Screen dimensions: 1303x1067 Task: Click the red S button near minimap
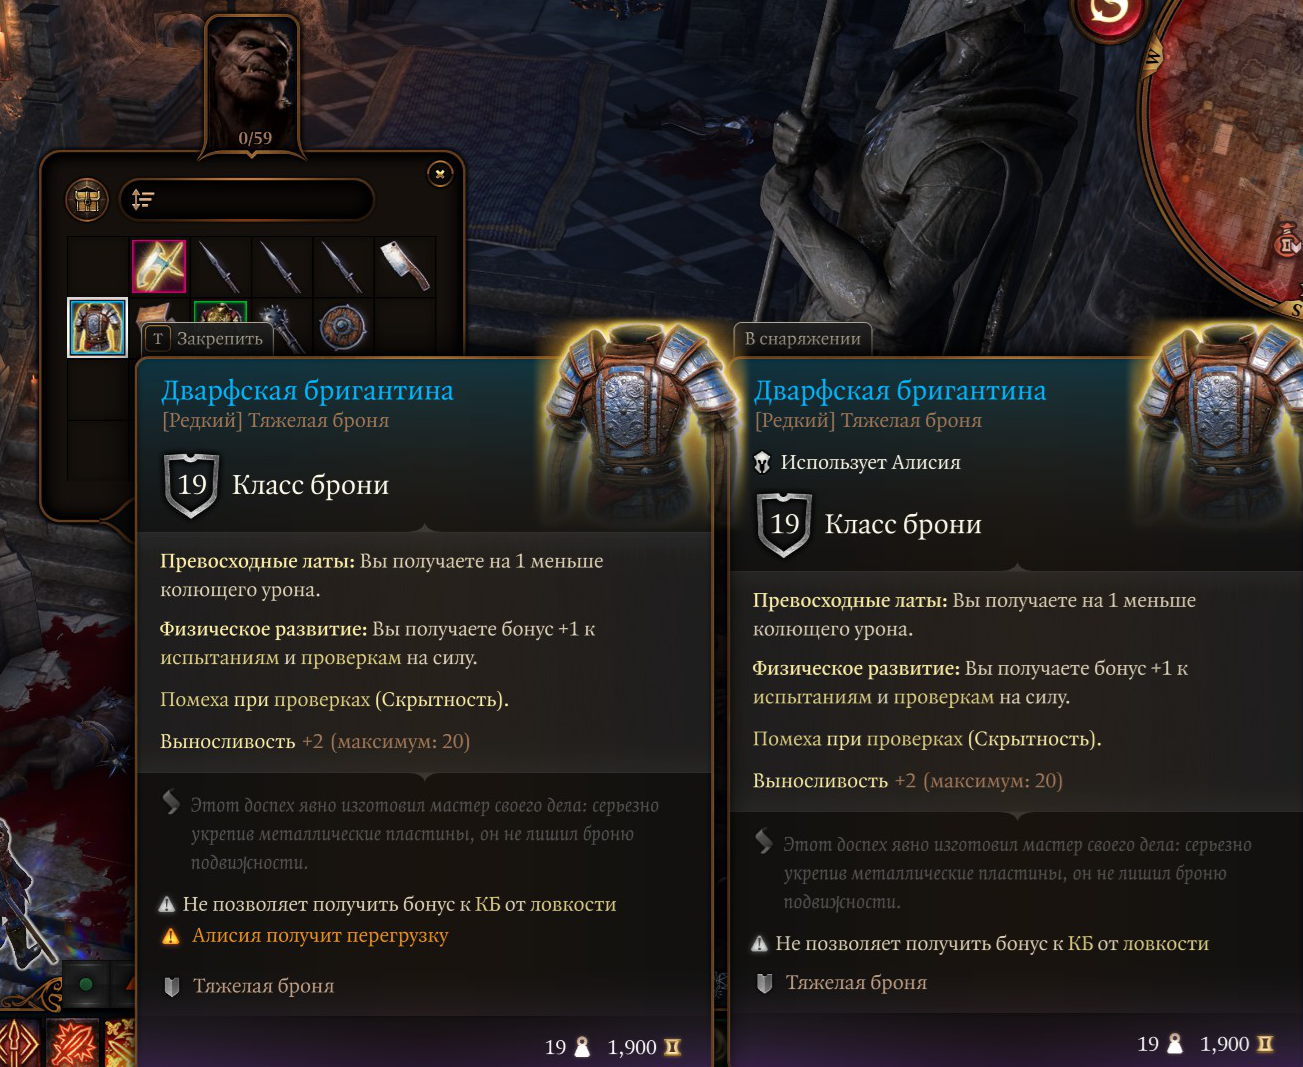pyautogui.click(x=1108, y=12)
